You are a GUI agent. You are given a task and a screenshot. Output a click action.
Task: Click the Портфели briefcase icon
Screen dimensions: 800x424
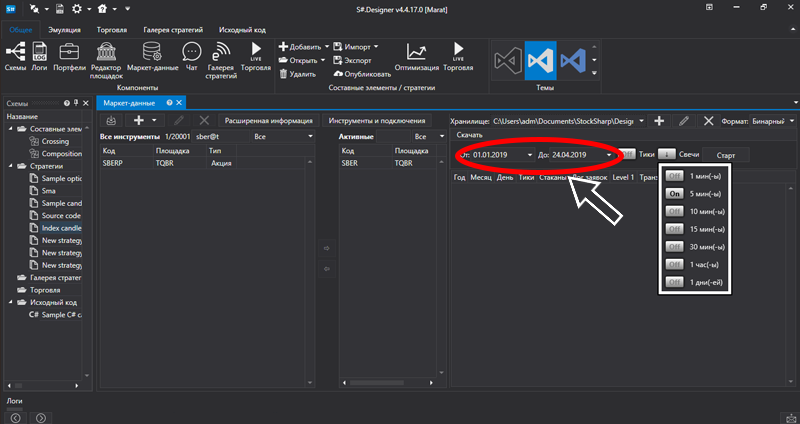[x=70, y=56]
